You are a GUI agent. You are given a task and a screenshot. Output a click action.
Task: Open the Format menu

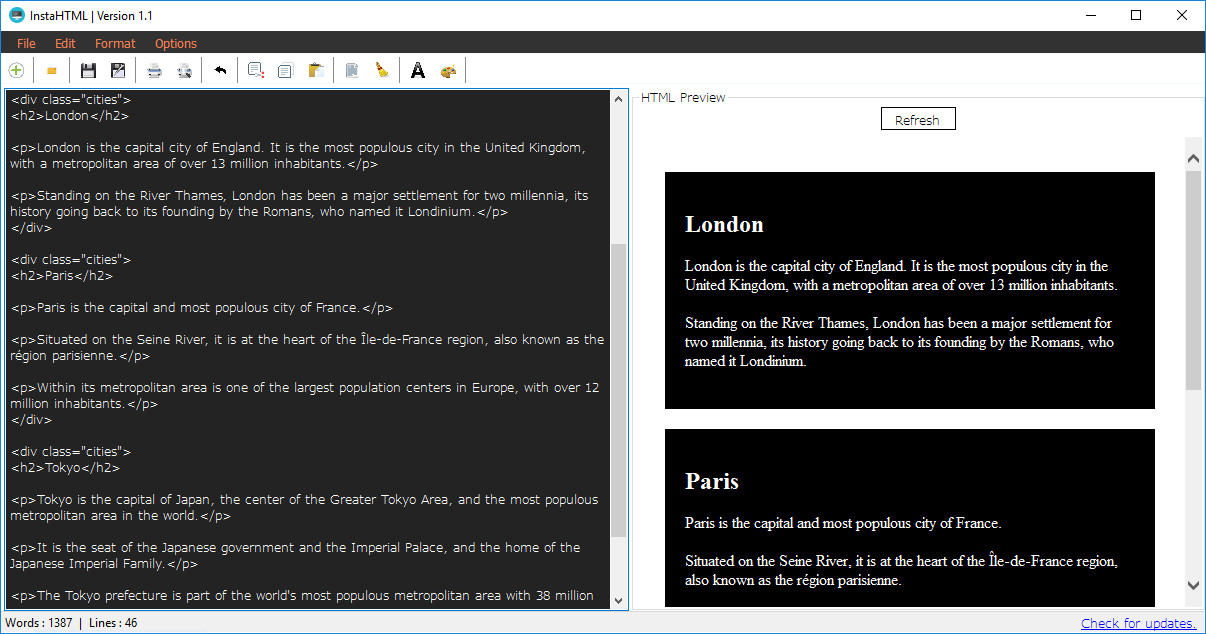click(115, 43)
